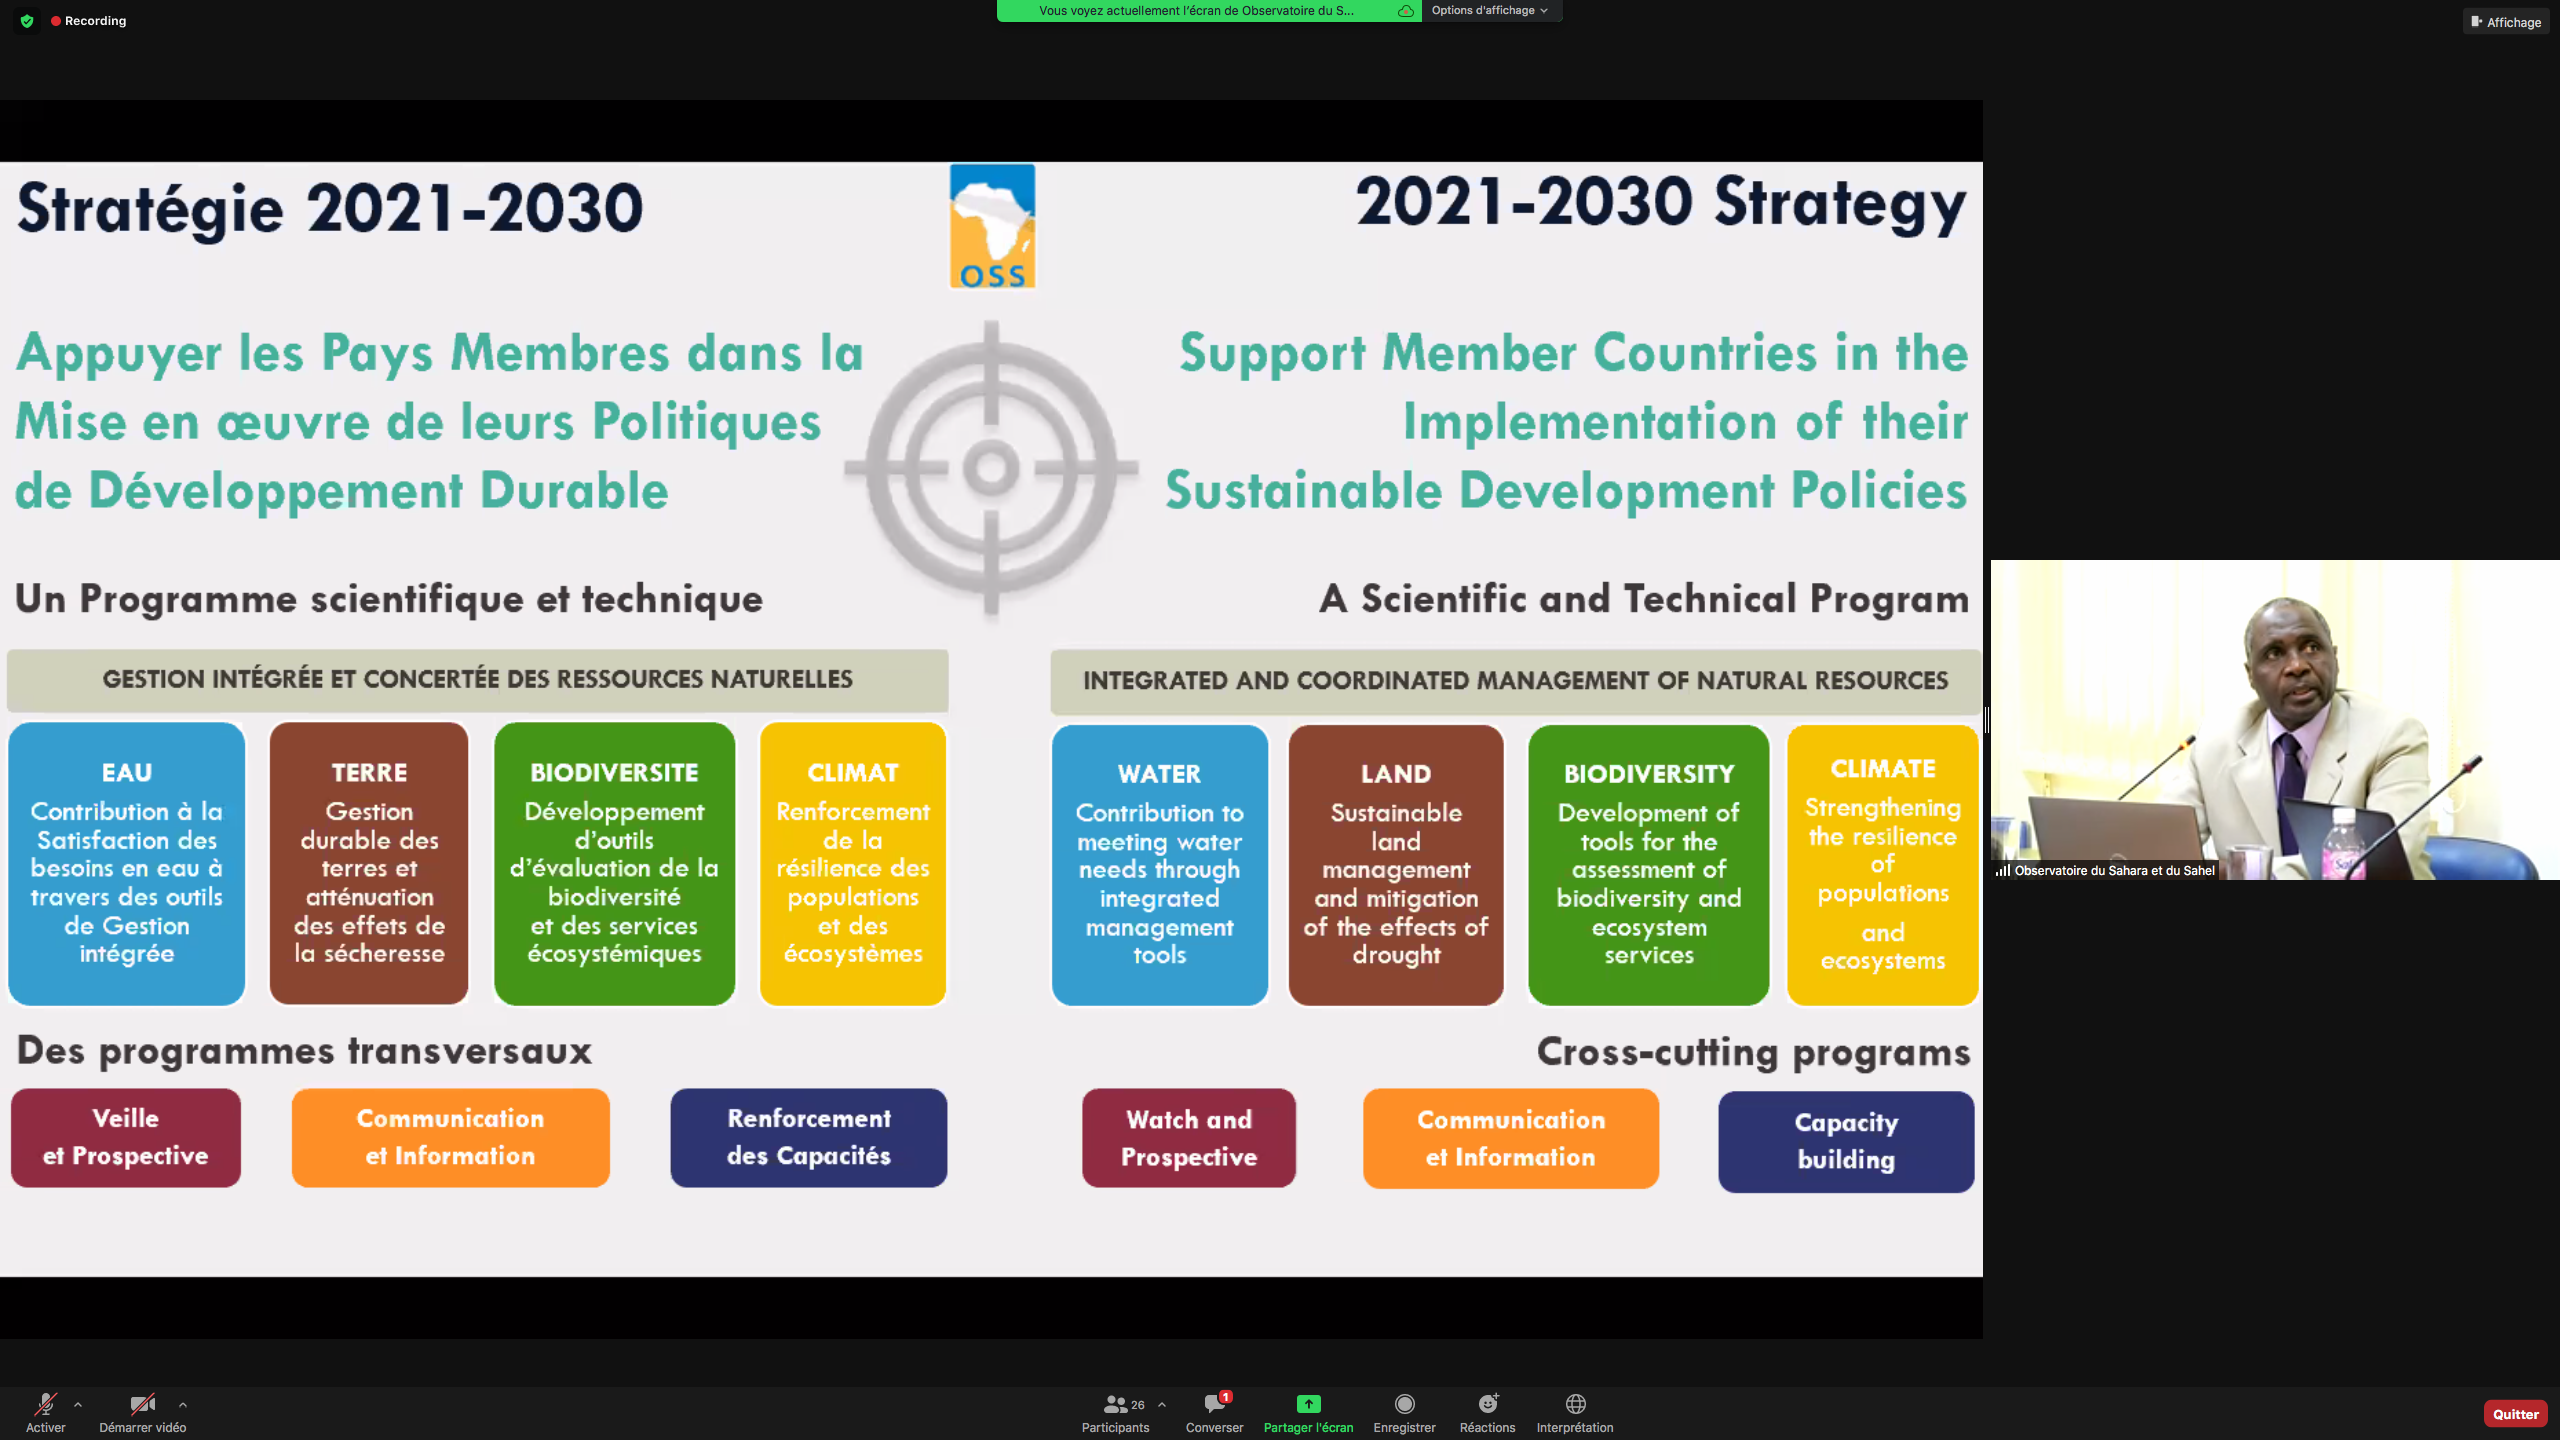Click the green Partager l'écran icon

pyautogui.click(x=1308, y=1405)
